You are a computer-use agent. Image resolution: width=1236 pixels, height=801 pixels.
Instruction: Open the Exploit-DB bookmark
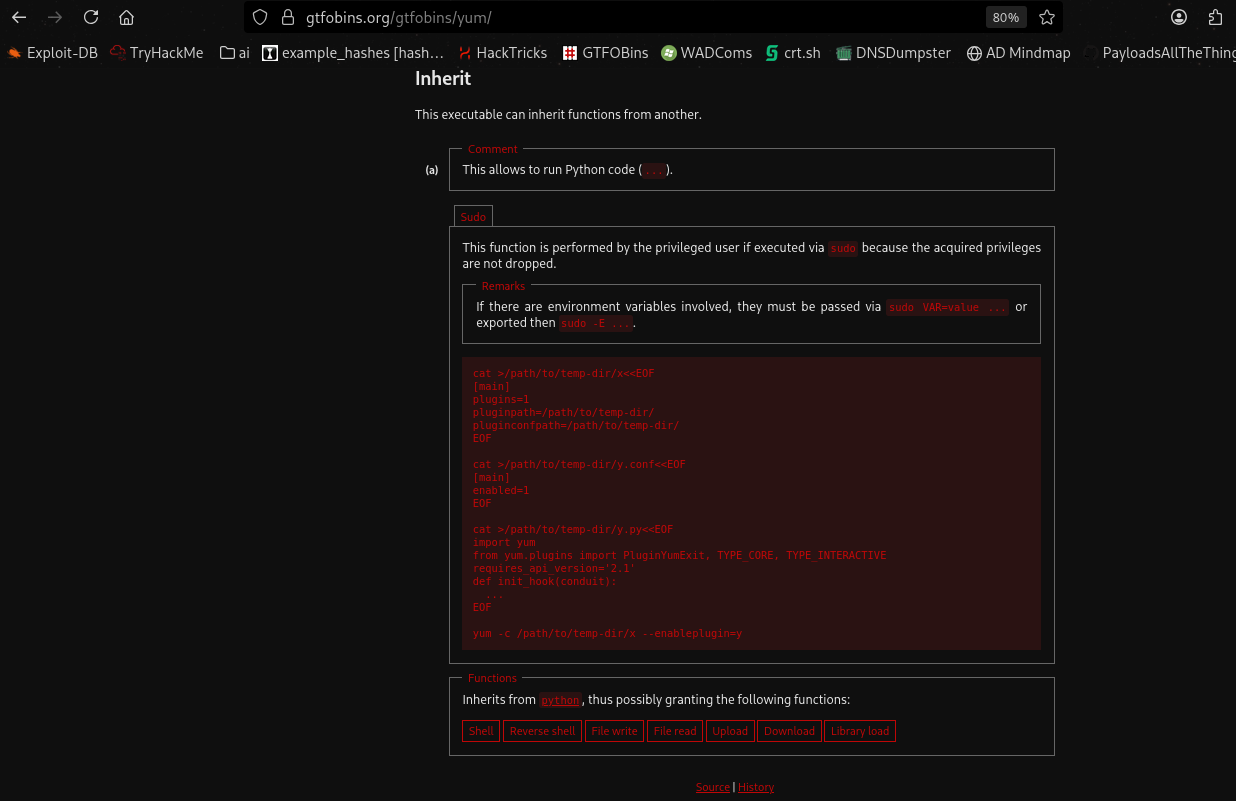(52, 53)
